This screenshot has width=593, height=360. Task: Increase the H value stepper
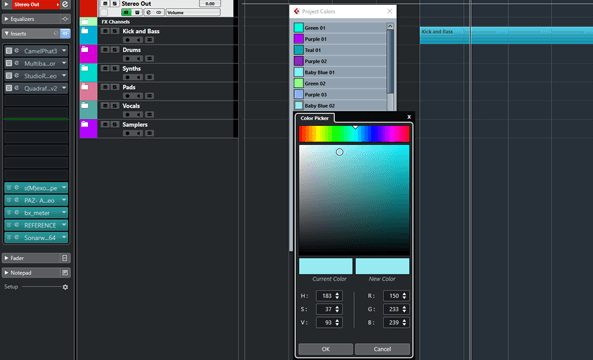(x=337, y=294)
